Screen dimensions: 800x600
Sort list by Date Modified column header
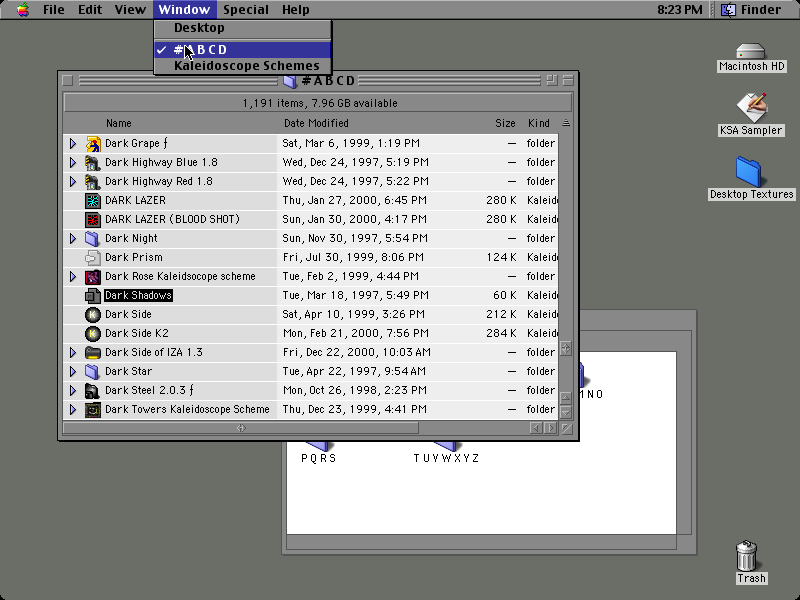click(x=316, y=123)
